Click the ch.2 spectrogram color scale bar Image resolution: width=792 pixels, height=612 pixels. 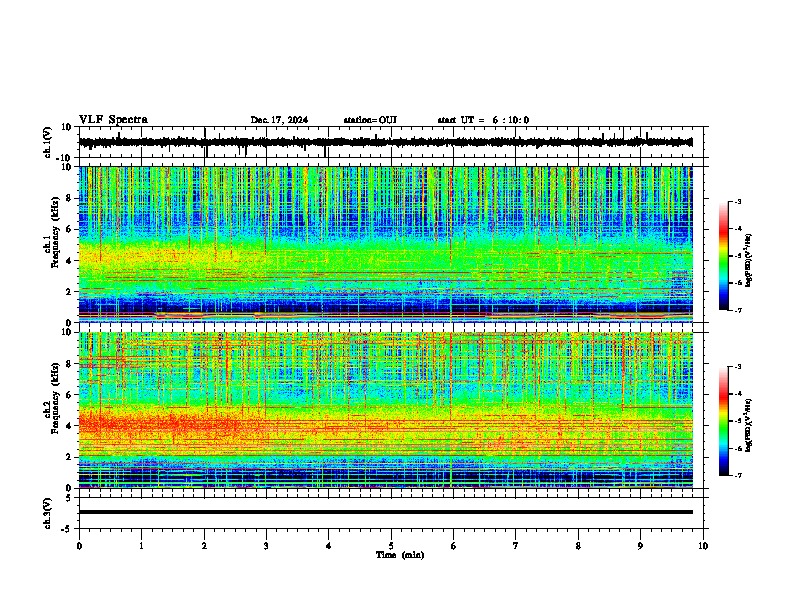click(x=723, y=421)
